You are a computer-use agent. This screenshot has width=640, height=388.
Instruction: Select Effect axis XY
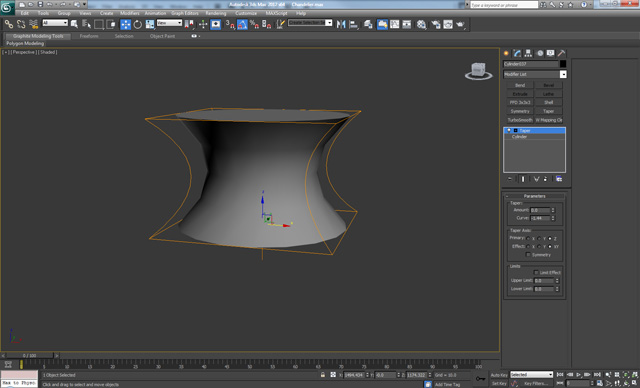pos(550,246)
